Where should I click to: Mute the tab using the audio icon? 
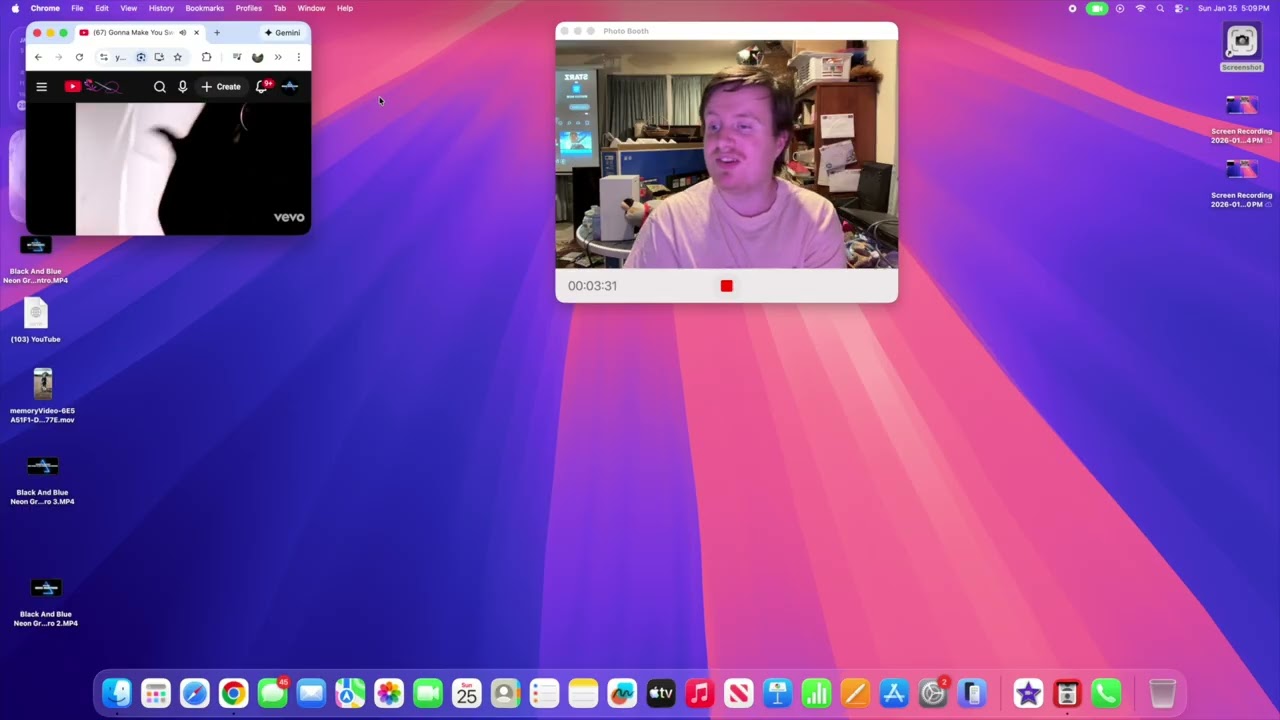pos(182,33)
